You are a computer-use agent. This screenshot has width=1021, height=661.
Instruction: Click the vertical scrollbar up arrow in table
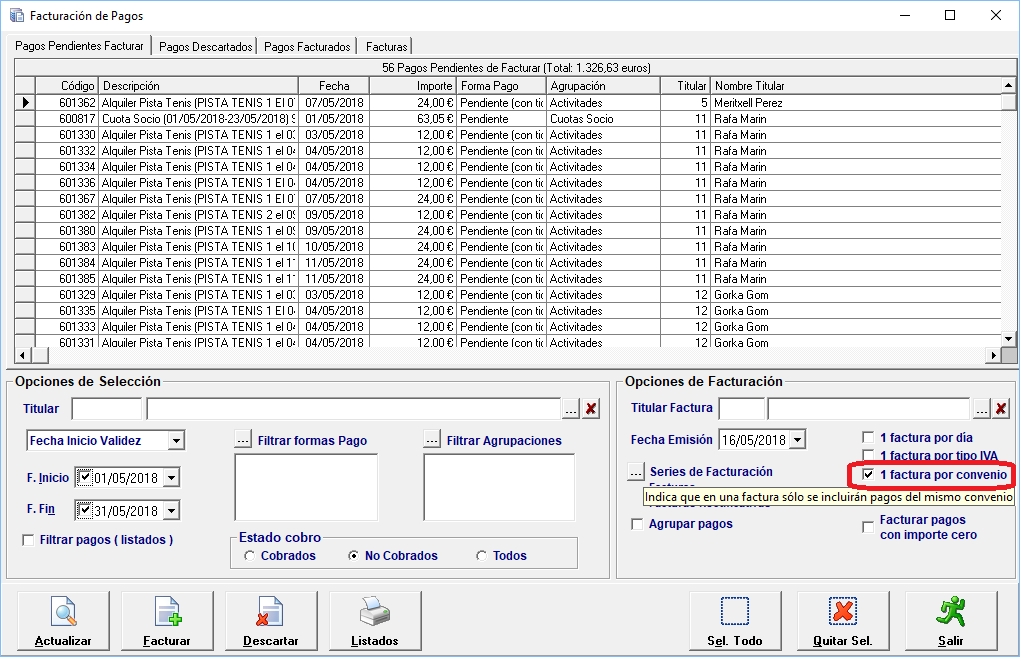(1009, 85)
